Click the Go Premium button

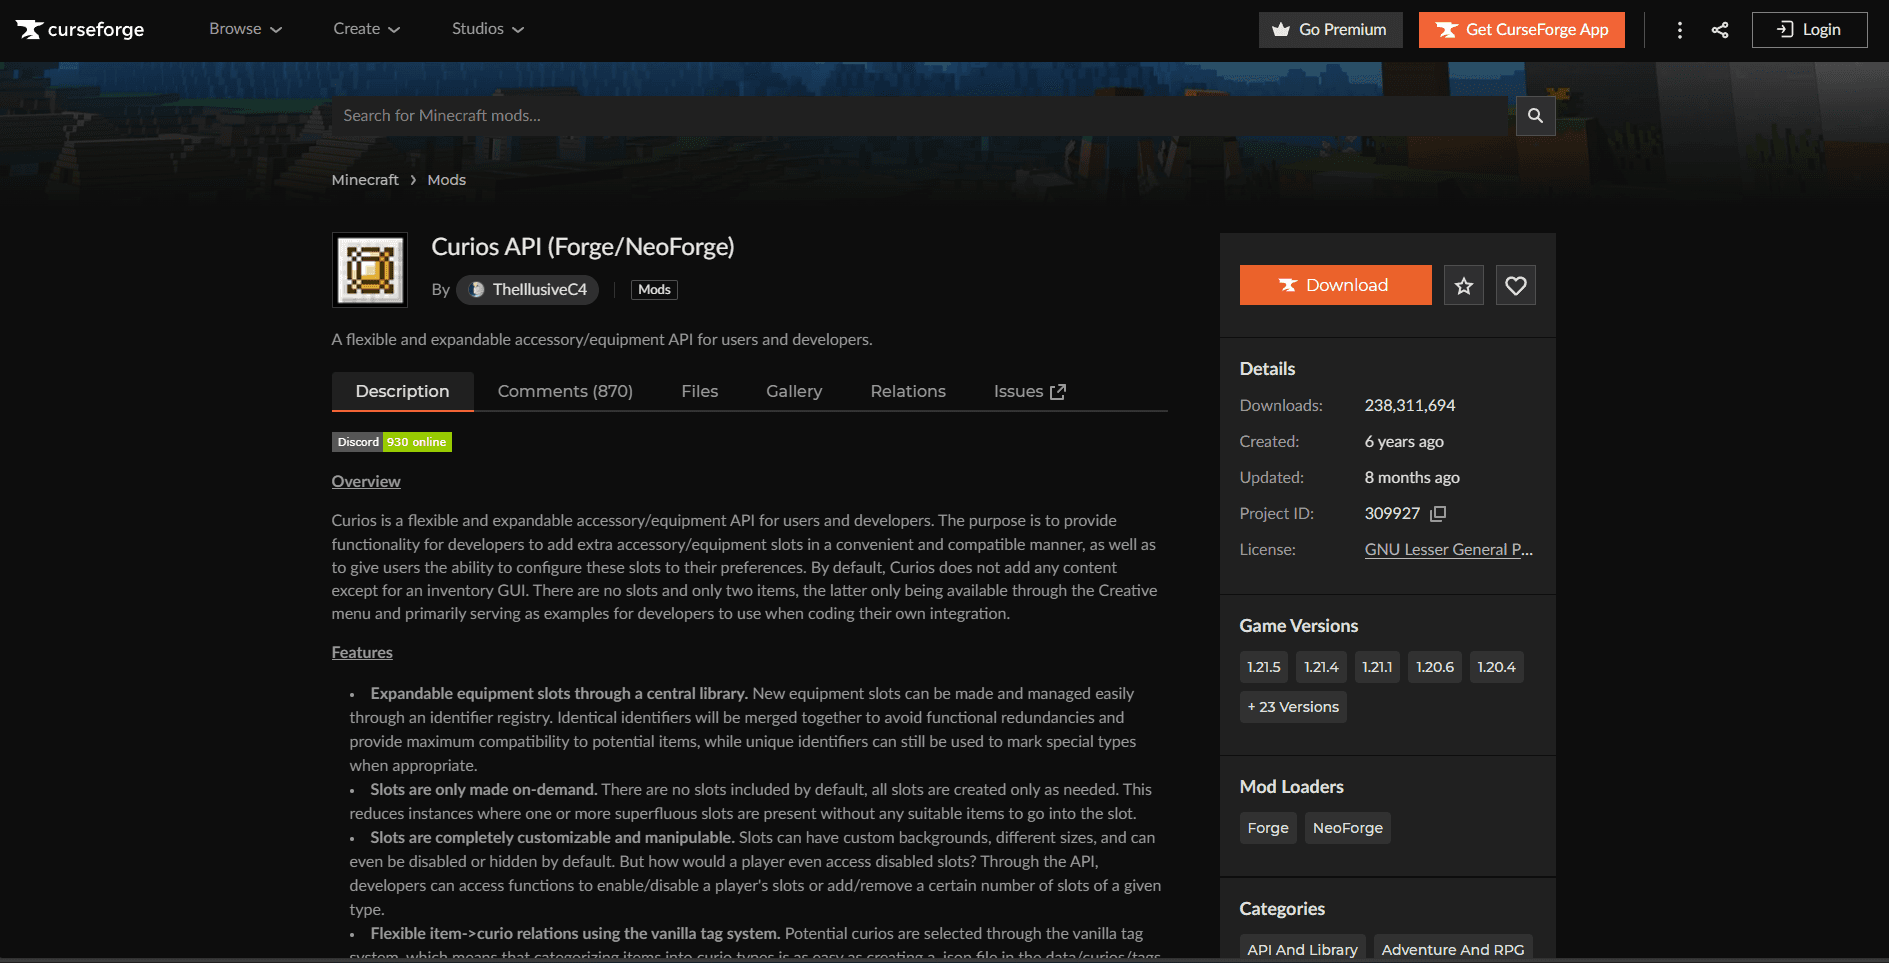pos(1331,30)
